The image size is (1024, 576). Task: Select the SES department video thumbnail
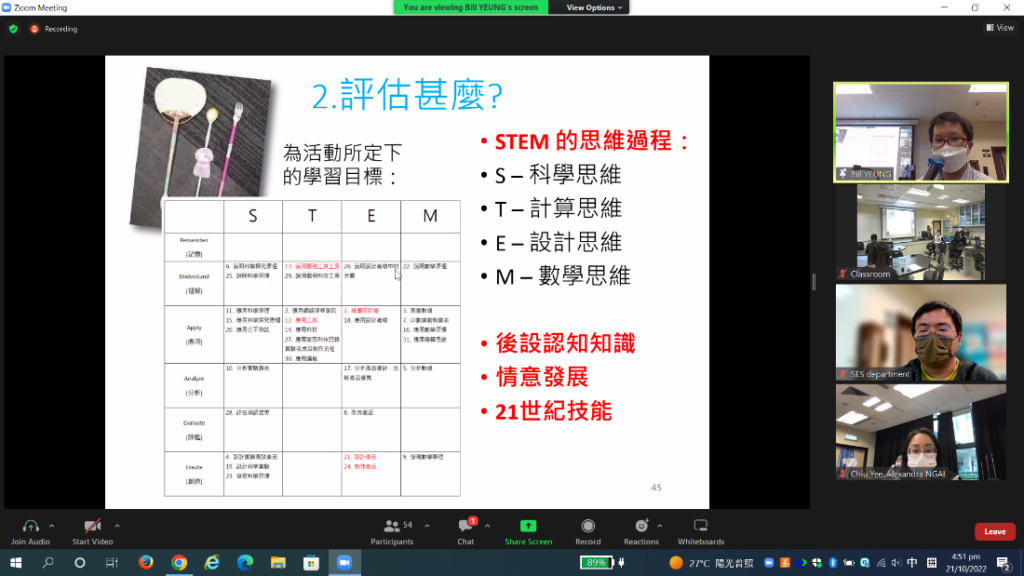coord(921,332)
